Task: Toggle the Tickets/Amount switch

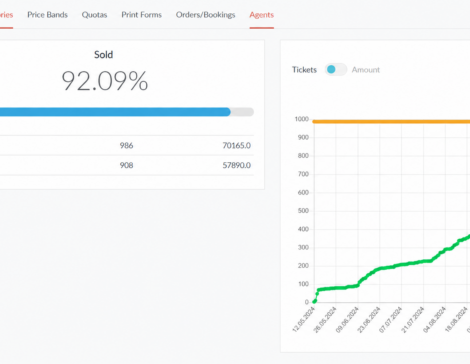Action: coord(336,69)
